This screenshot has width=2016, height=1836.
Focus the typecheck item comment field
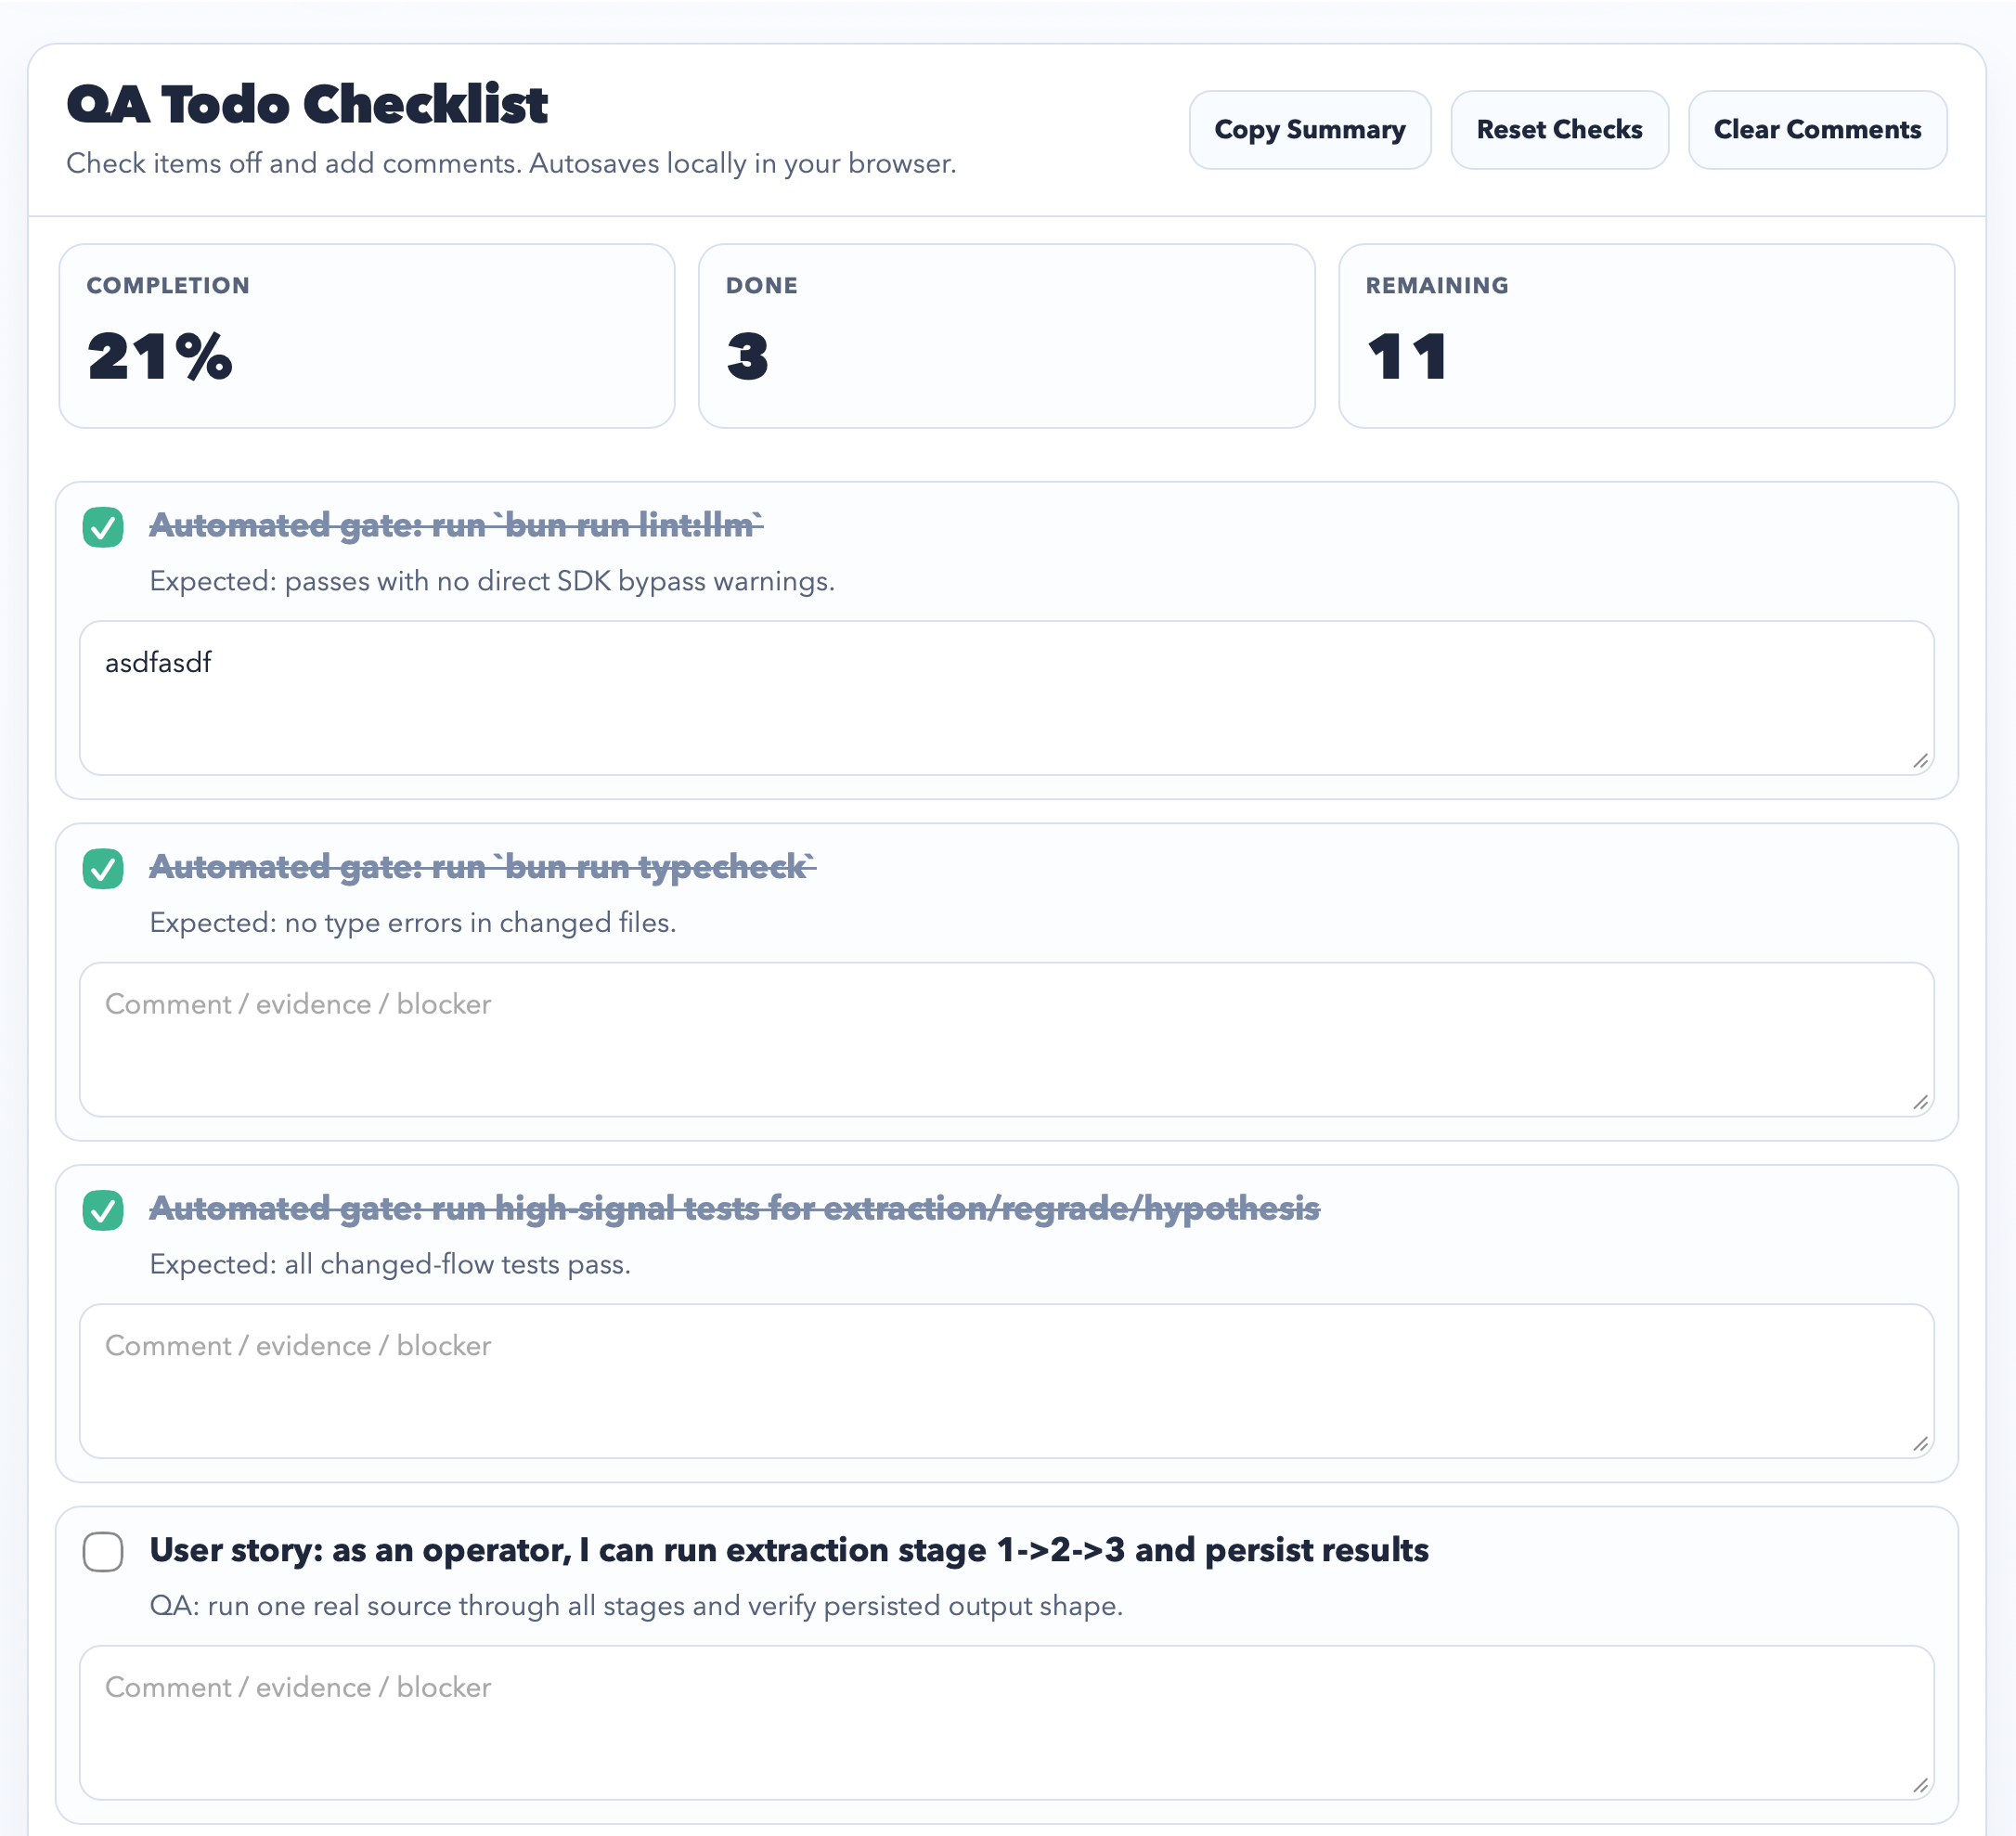point(1005,1039)
